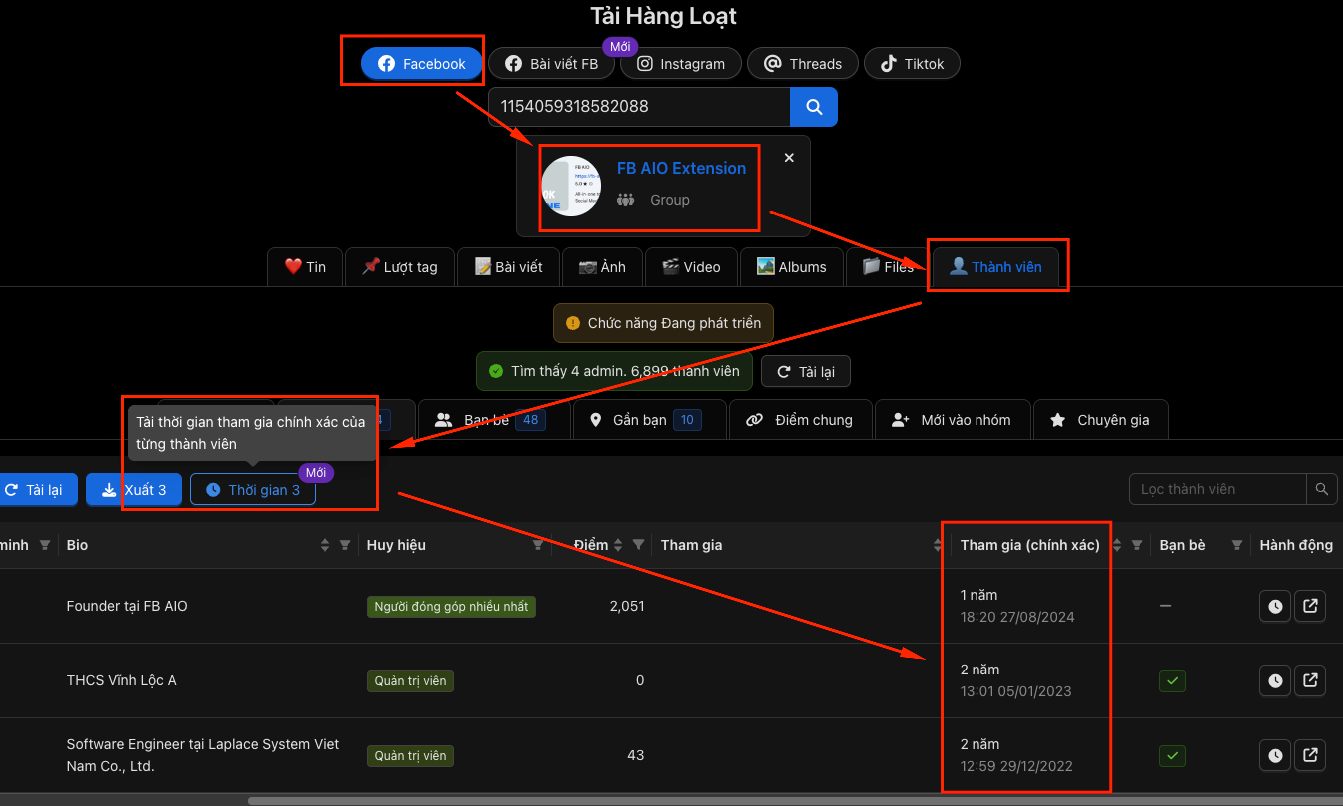This screenshot has height=806, width=1343.
Task: Open external link icon for Founder tại FB AIO row
Action: coord(1310,606)
